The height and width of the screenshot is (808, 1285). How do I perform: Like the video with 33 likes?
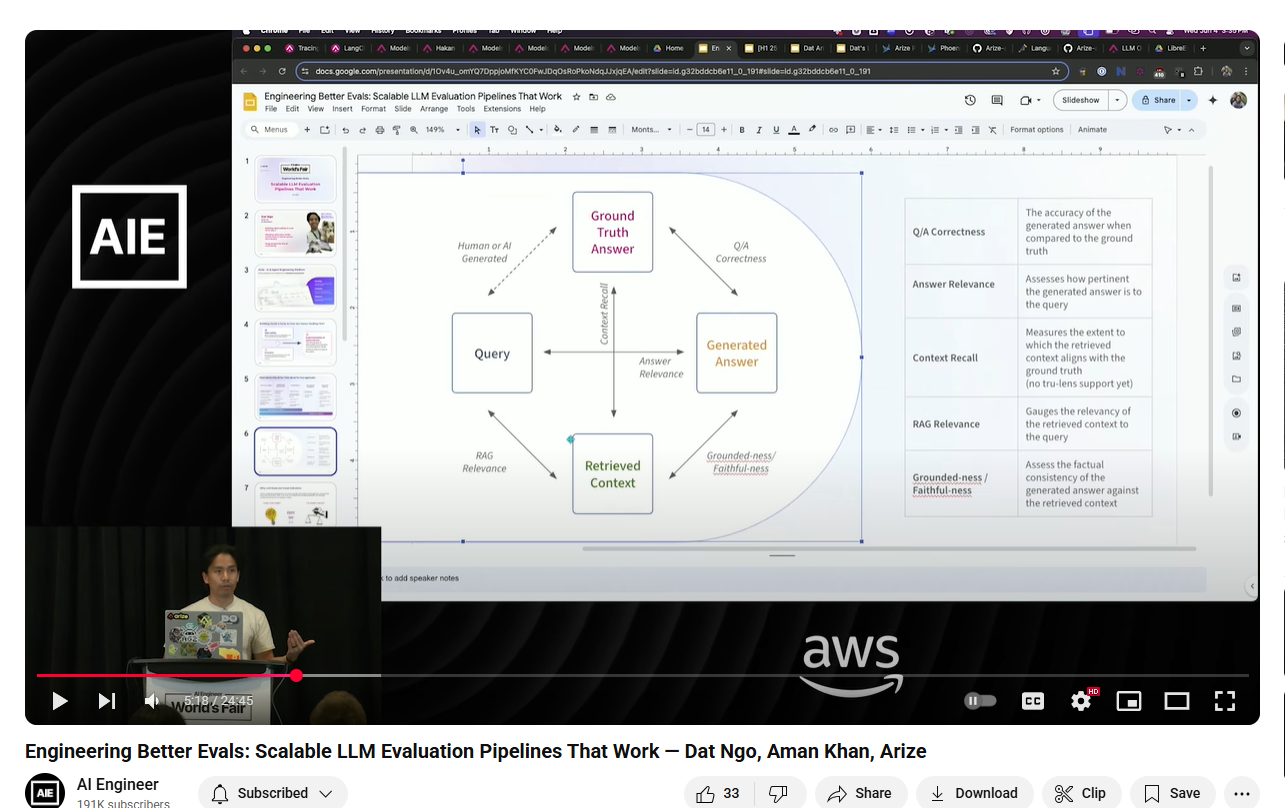point(719,793)
